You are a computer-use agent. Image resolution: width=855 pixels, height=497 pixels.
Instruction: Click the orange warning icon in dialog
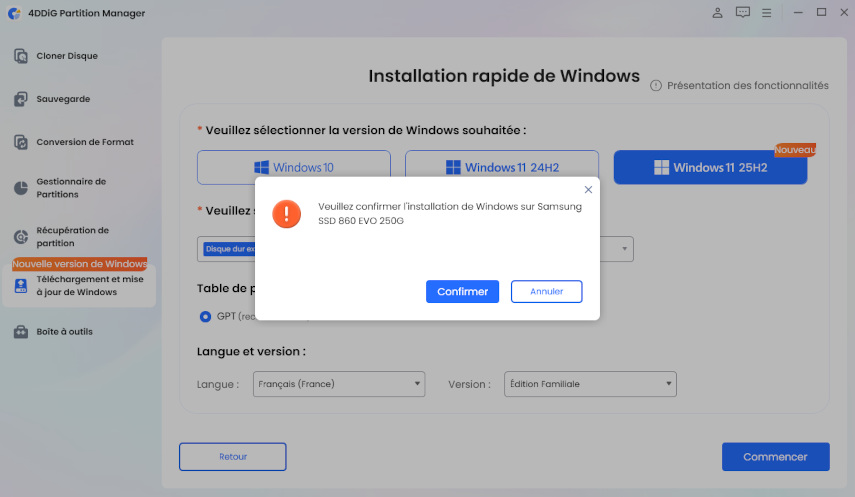(287, 213)
